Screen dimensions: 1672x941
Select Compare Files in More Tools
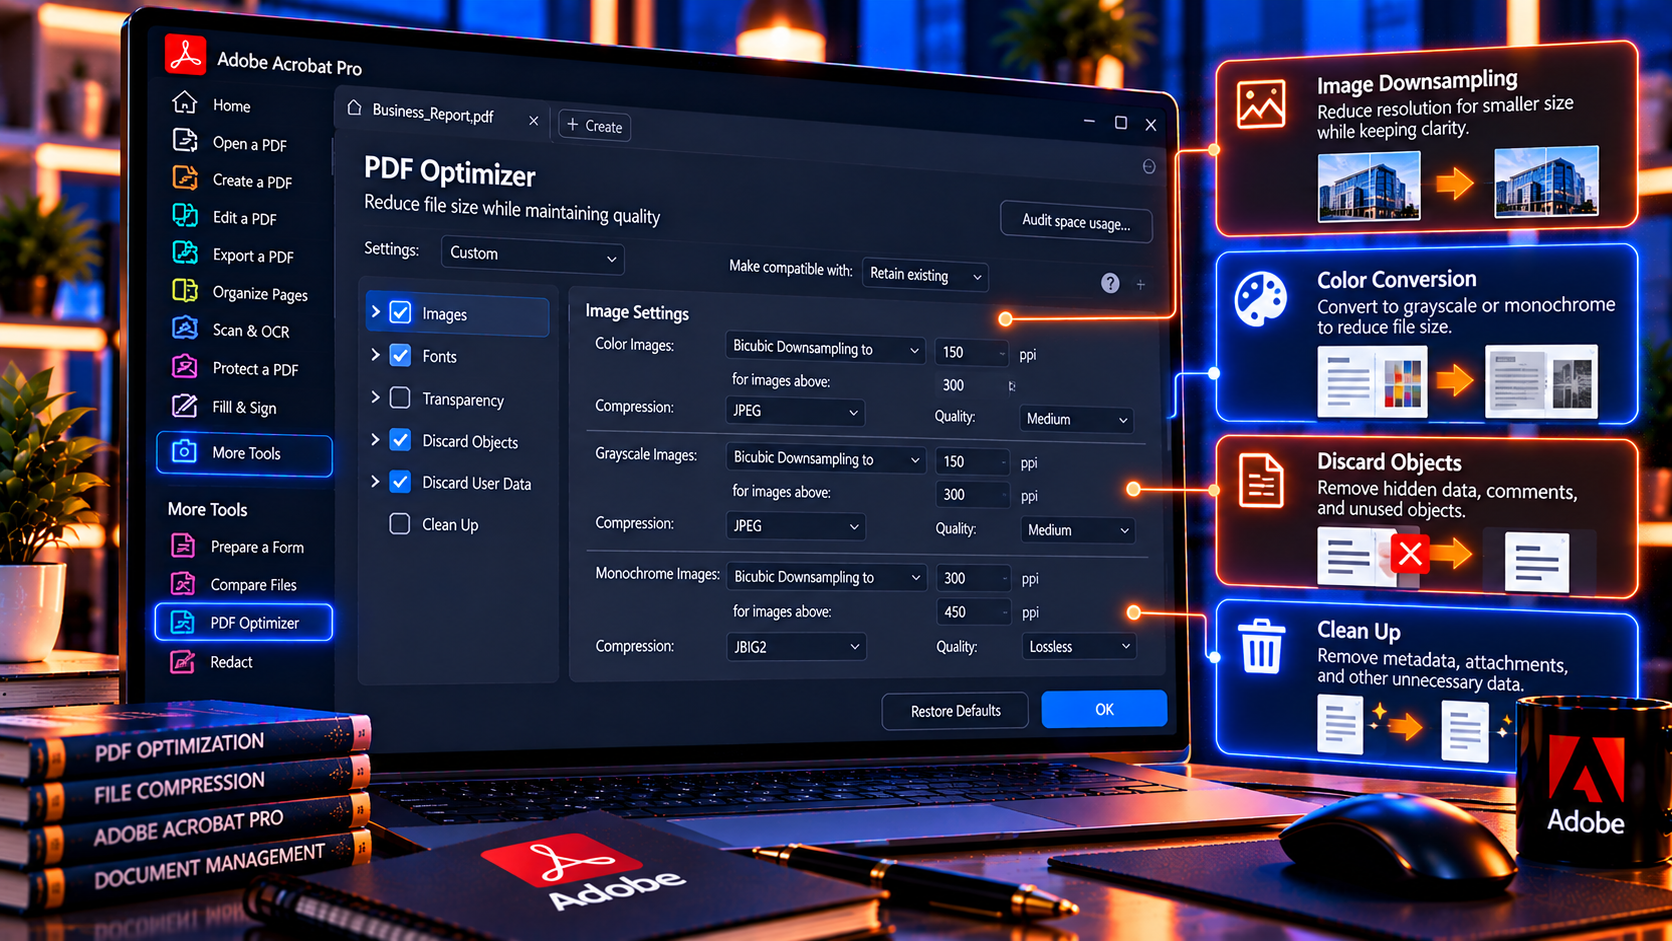pos(253,585)
